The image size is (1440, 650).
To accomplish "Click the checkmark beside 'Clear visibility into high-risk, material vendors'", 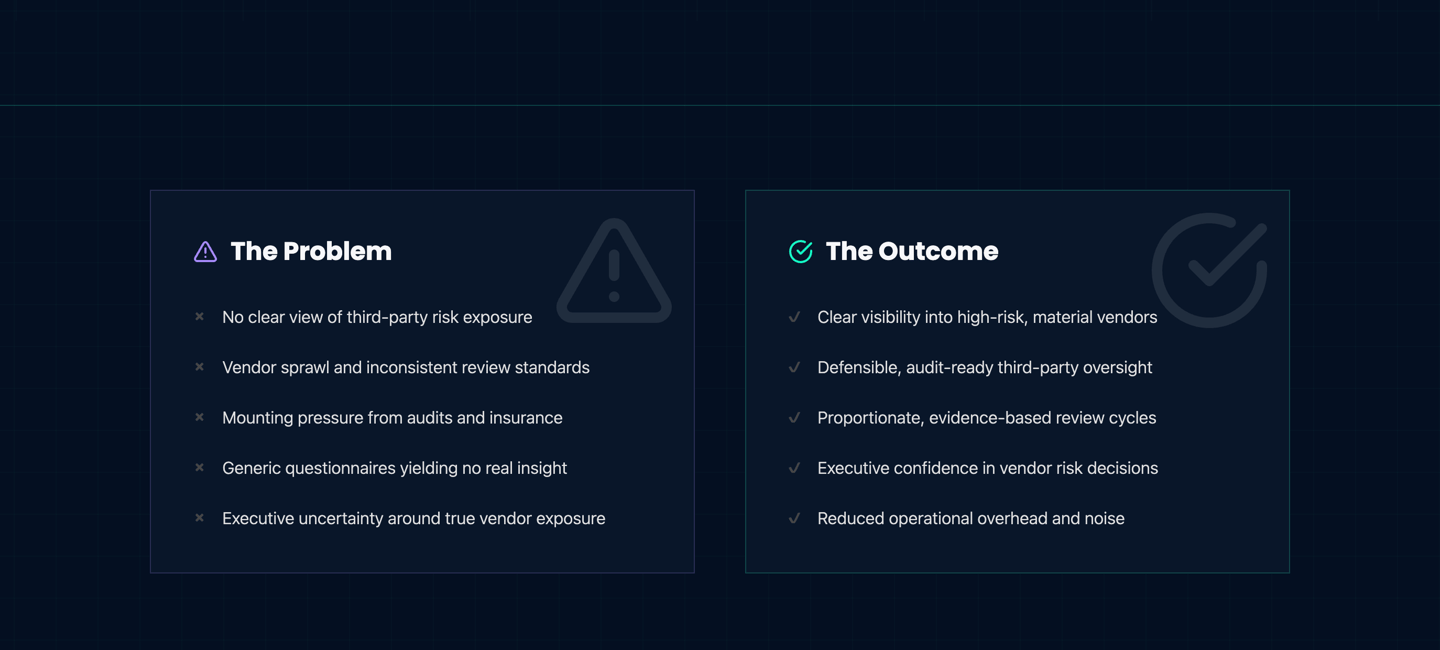I will (x=794, y=317).
